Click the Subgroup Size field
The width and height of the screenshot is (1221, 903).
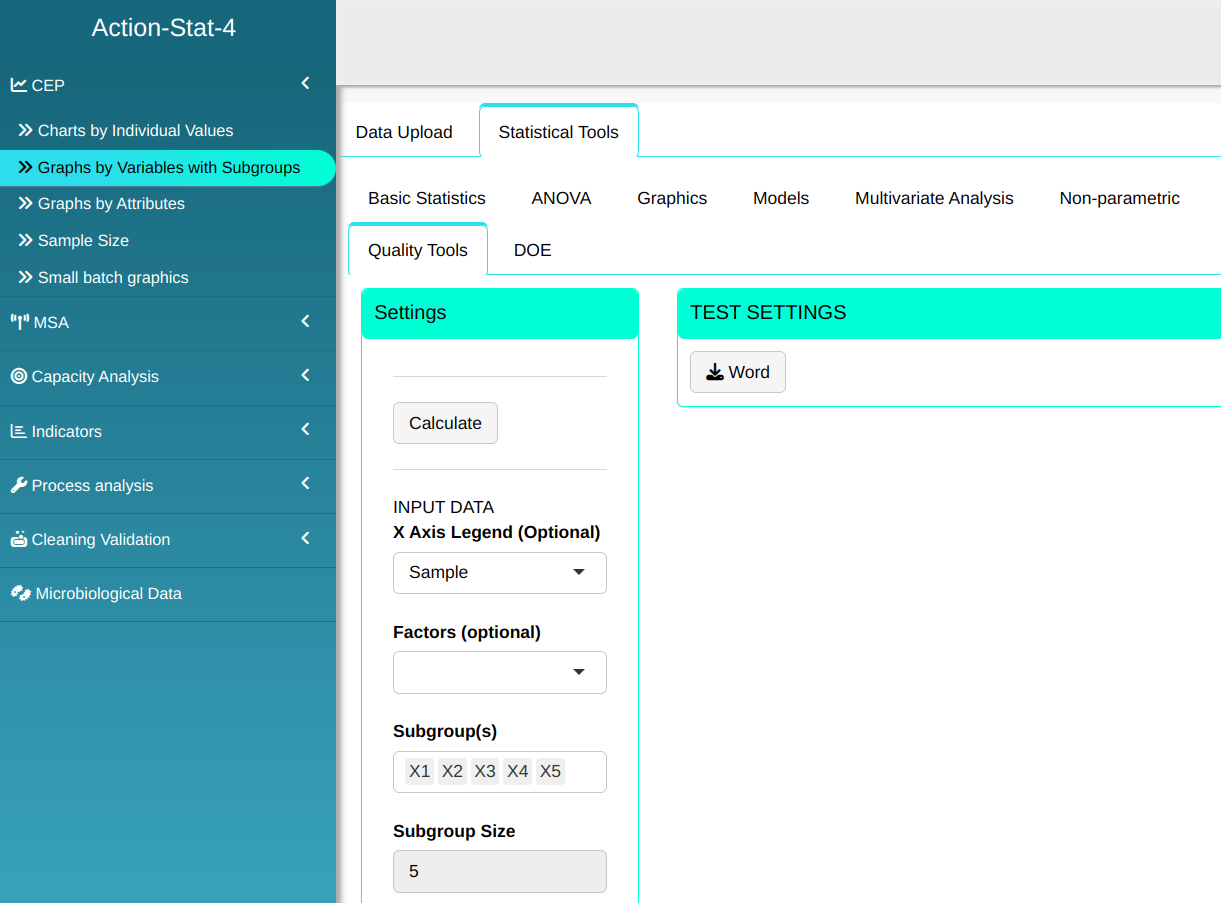(499, 871)
